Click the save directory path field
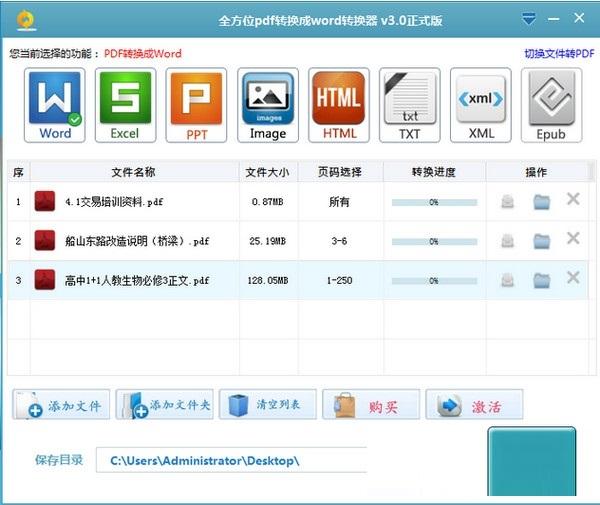This screenshot has width=600, height=505. 230,460
